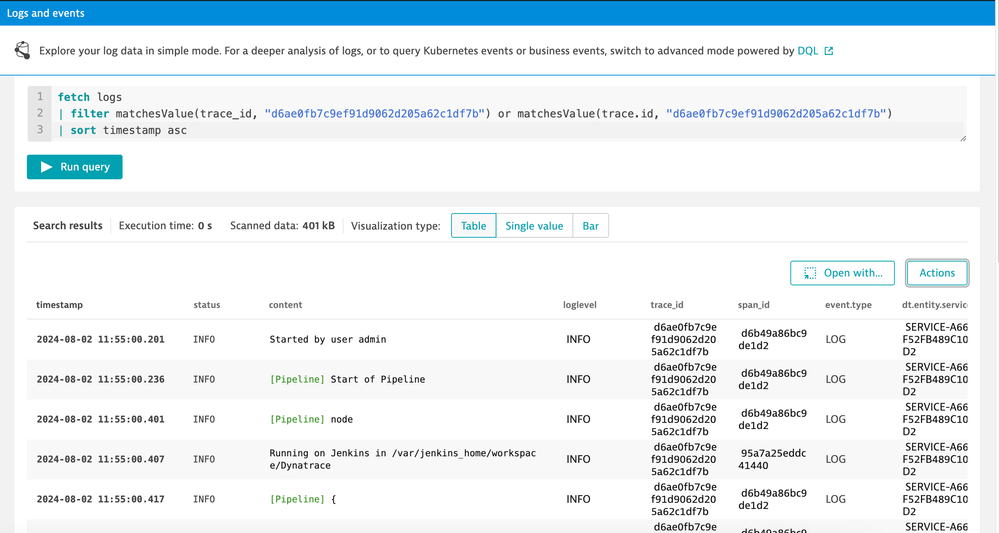Screen dimensions: 999x533
Task: Click the trace_id column header
Action: point(670,305)
